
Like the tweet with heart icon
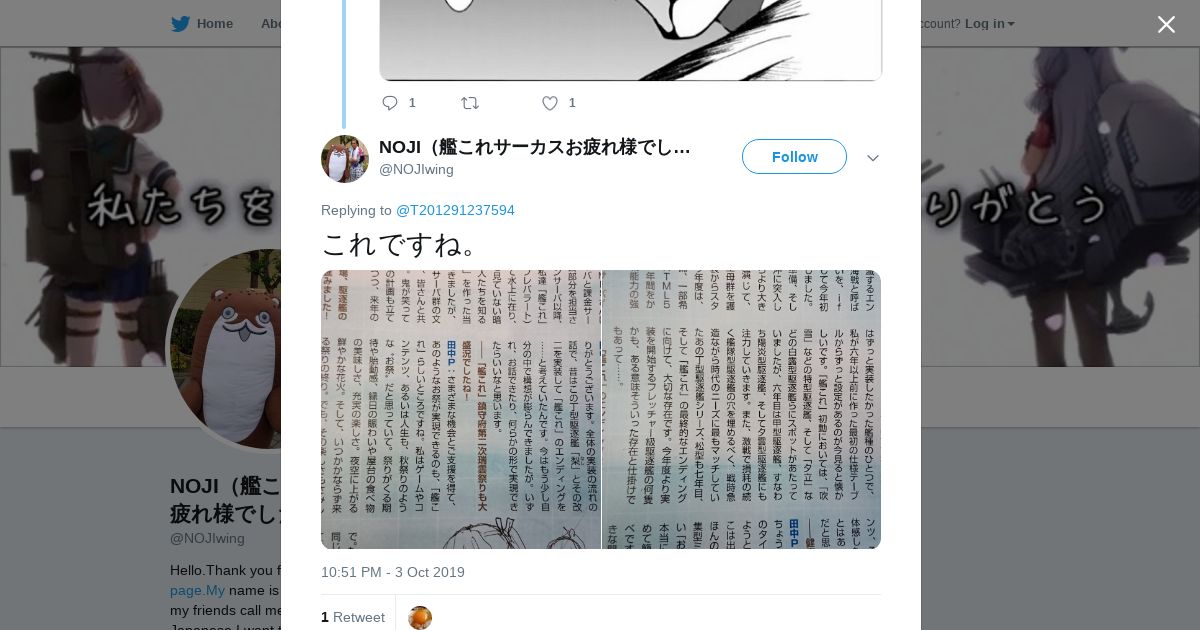coord(550,103)
